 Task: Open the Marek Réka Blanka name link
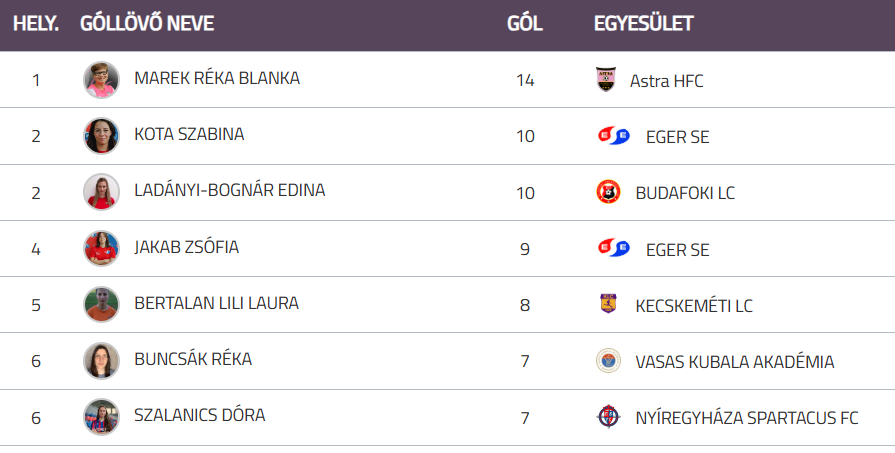pos(217,78)
